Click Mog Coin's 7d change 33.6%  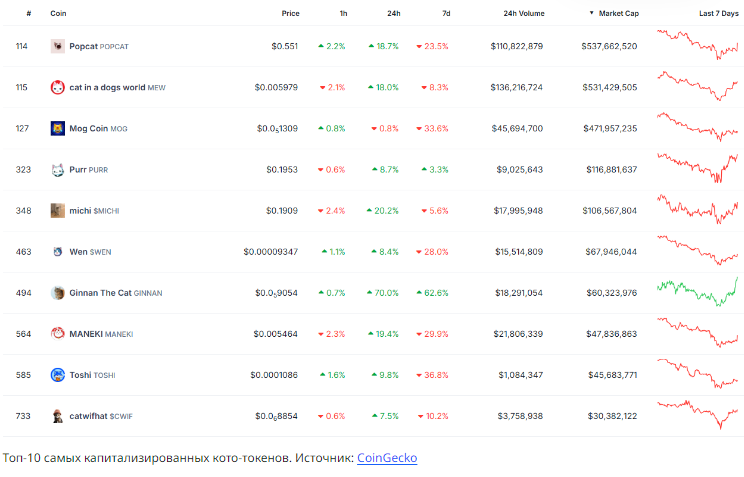tap(432, 128)
